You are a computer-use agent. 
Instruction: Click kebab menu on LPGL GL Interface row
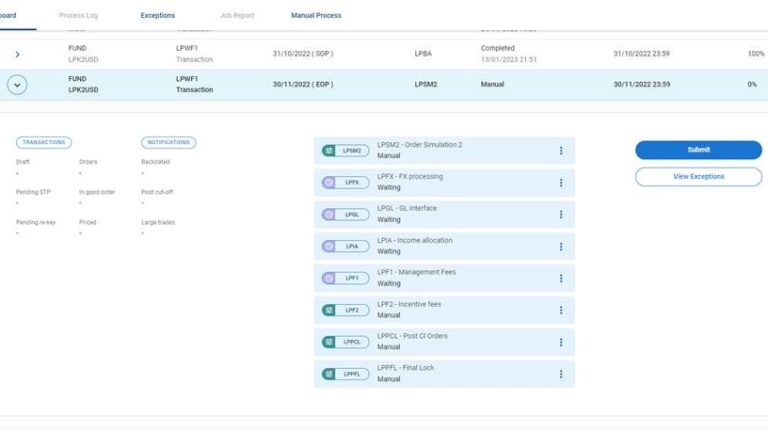pos(561,214)
